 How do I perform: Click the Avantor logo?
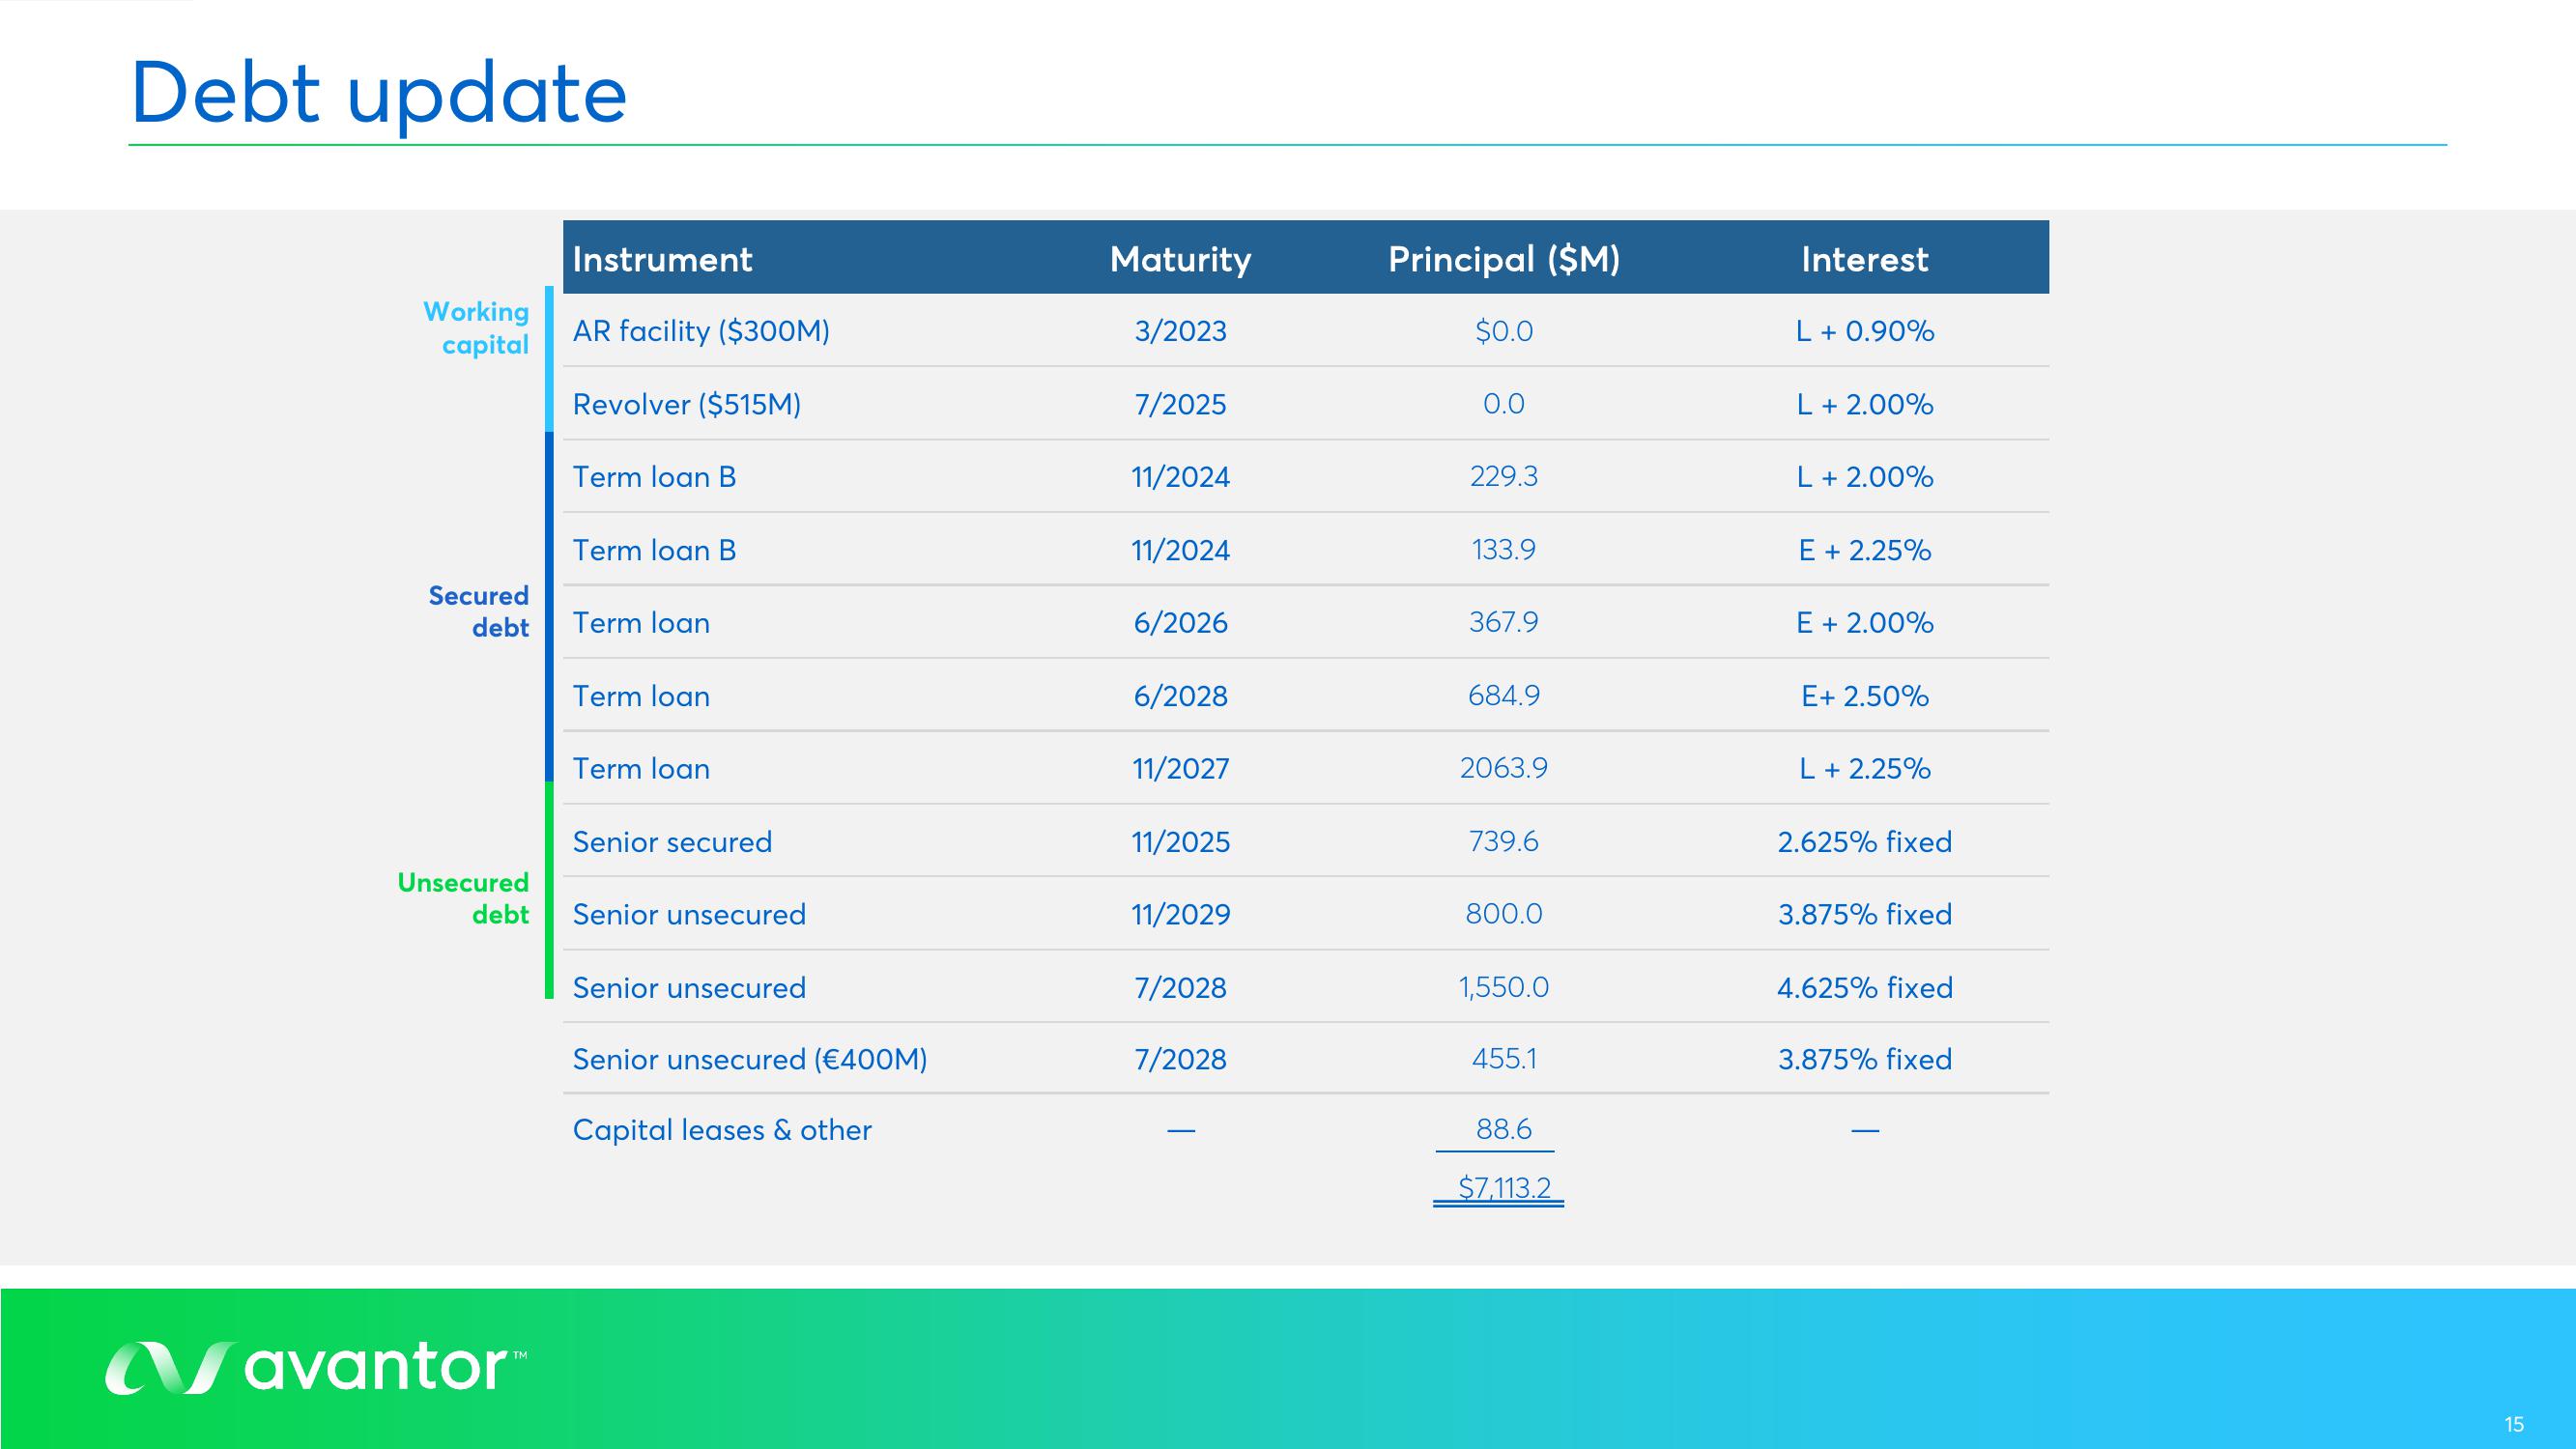(316, 1366)
